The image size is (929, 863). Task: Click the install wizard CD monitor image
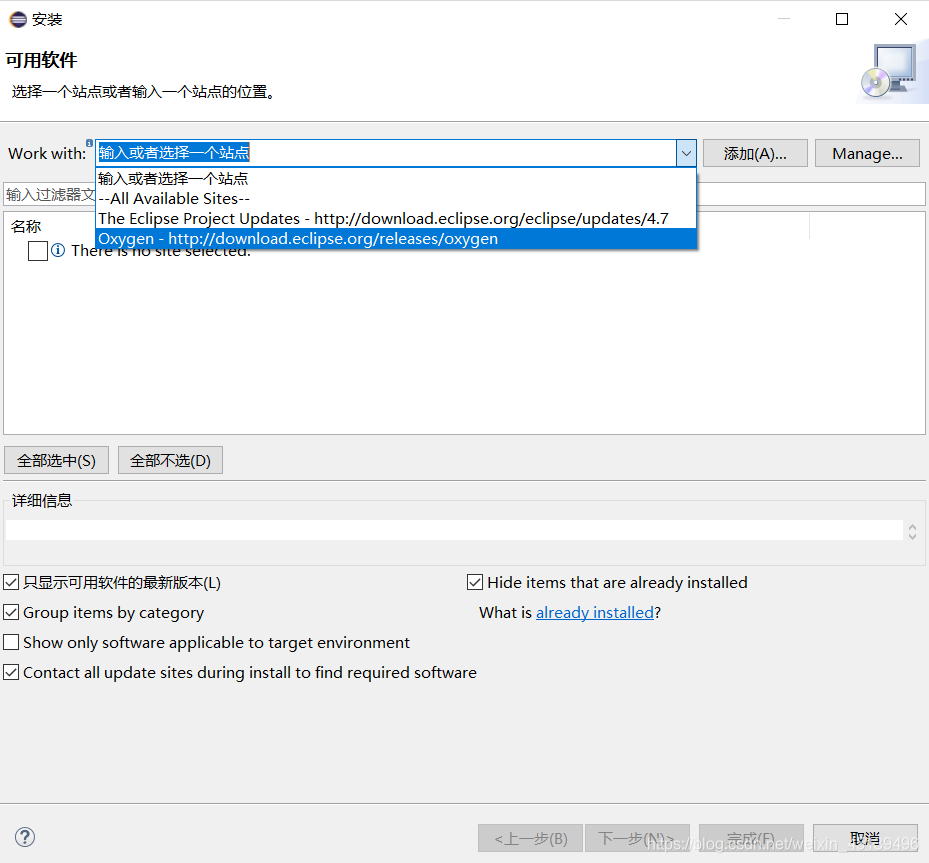point(890,72)
